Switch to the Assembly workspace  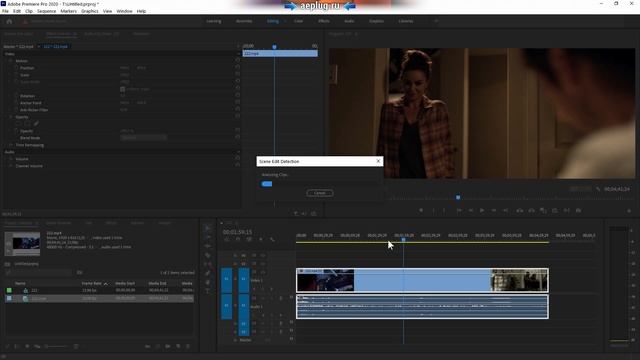pyautogui.click(x=244, y=21)
